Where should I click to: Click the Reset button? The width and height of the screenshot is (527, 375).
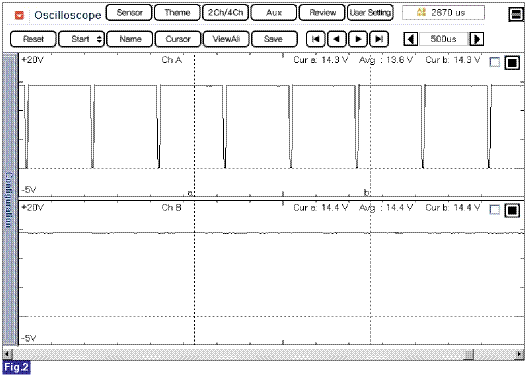33,39
